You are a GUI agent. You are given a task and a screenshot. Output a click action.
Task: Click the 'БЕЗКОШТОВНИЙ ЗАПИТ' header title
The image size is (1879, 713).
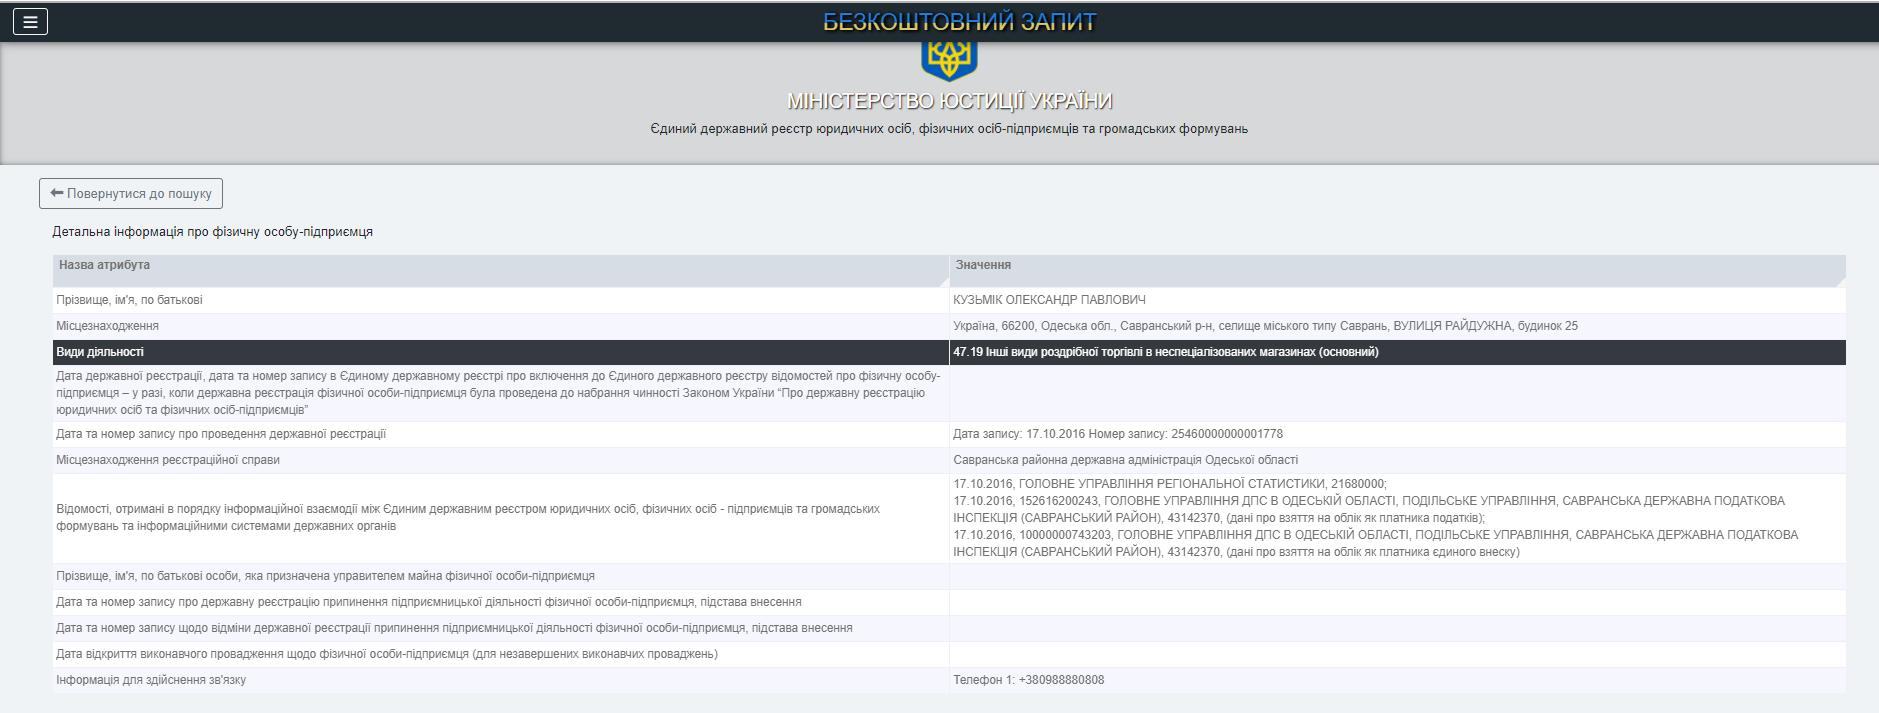[x=959, y=22]
